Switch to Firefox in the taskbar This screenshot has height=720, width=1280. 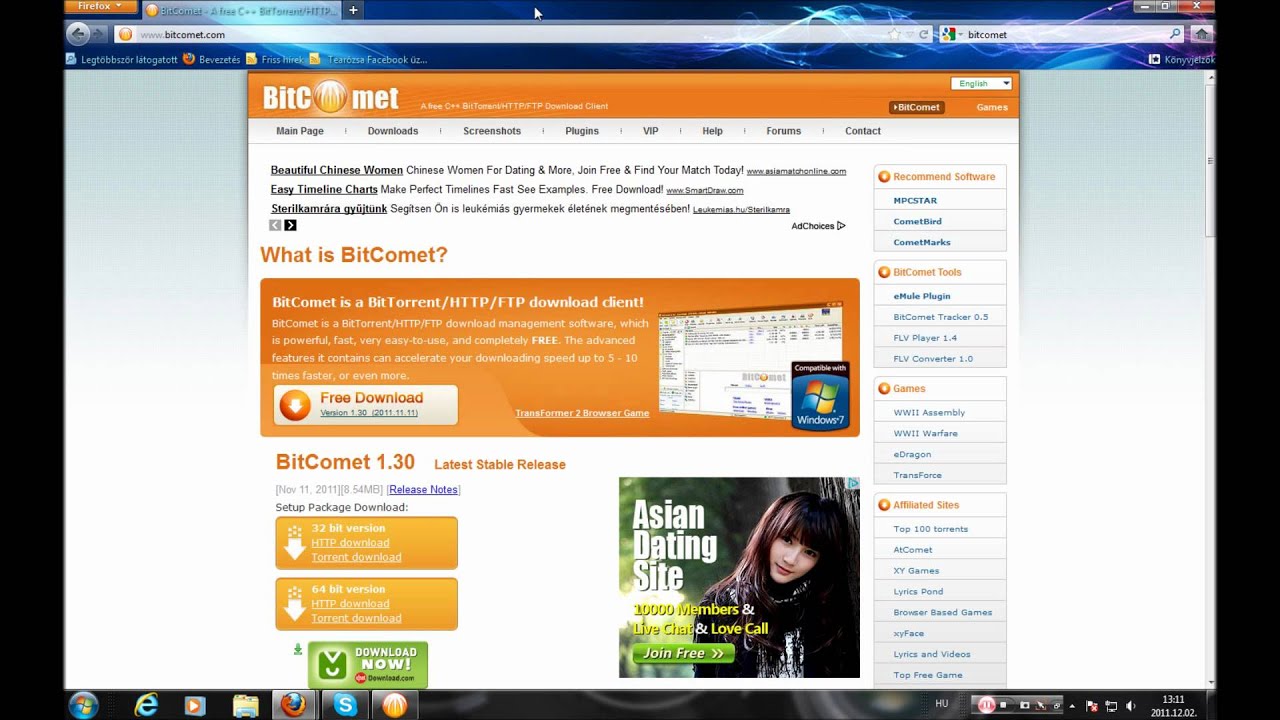pyautogui.click(x=293, y=705)
